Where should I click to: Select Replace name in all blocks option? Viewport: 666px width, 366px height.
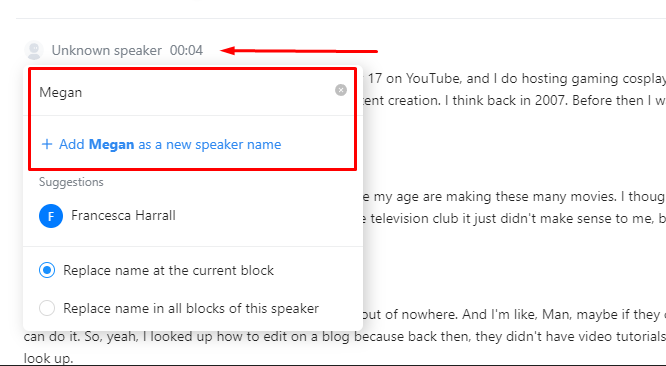coord(47,308)
